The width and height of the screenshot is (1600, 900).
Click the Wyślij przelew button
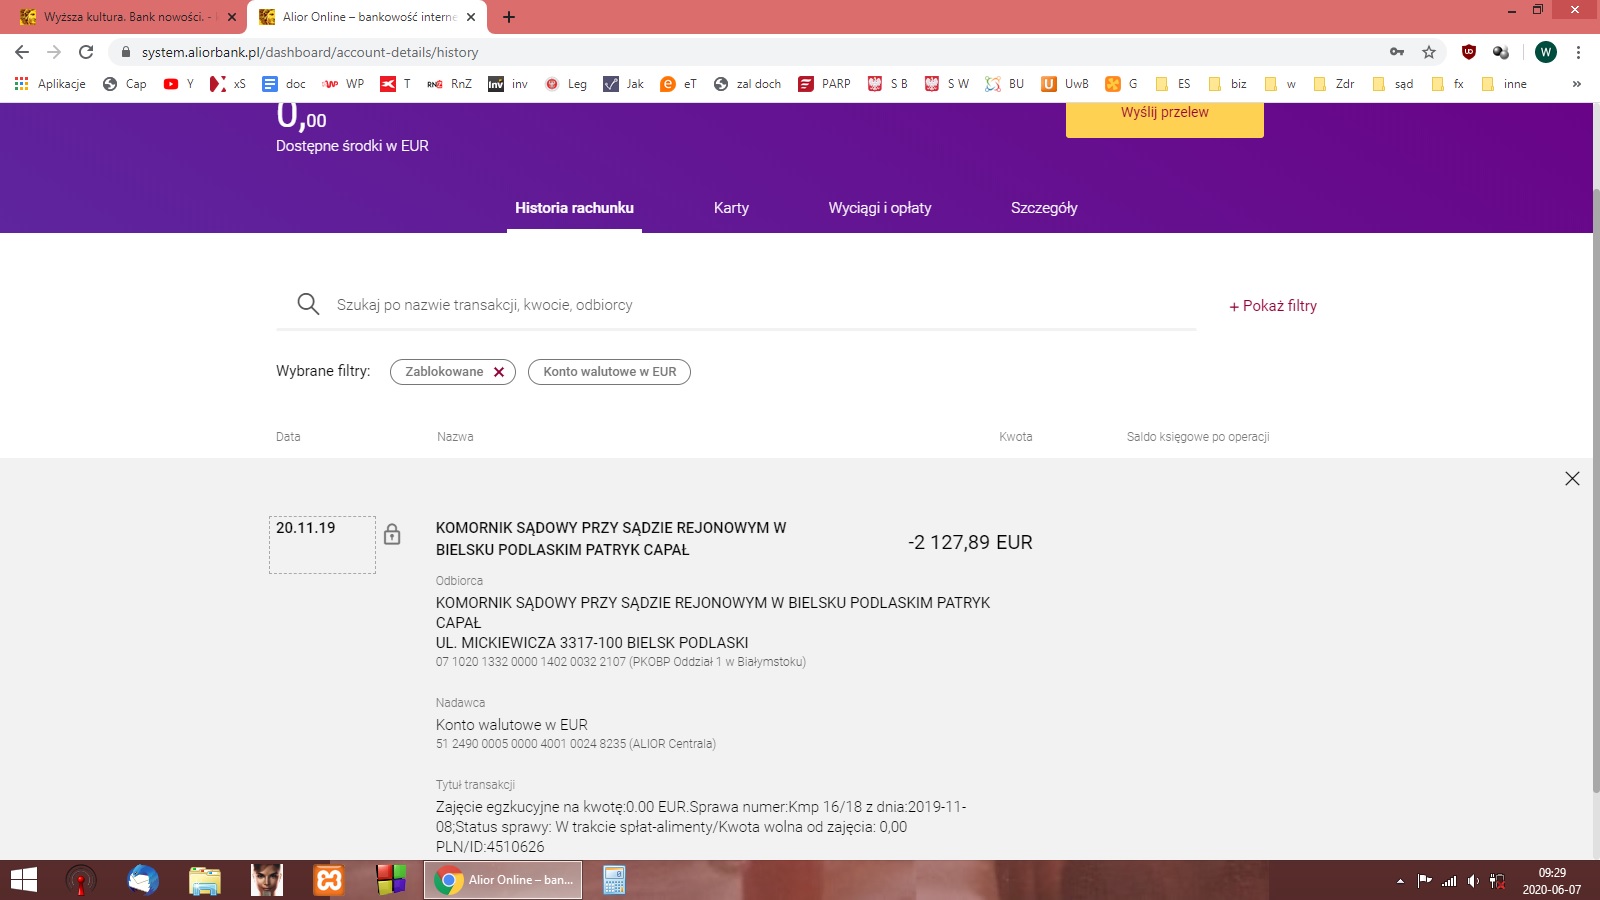coord(1165,115)
